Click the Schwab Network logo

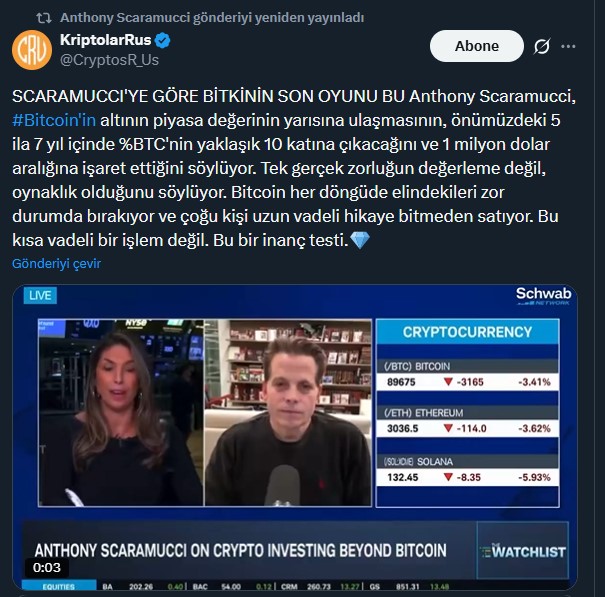[543, 296]
